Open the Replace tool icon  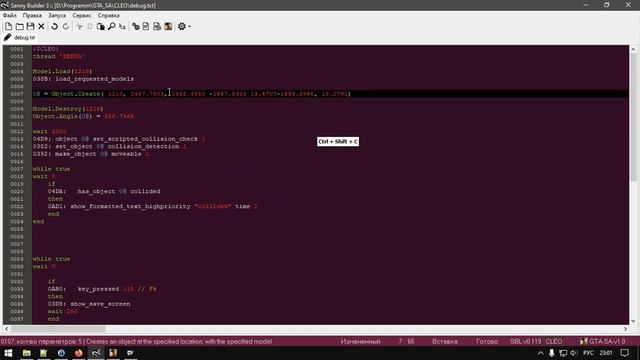(122, 27)
